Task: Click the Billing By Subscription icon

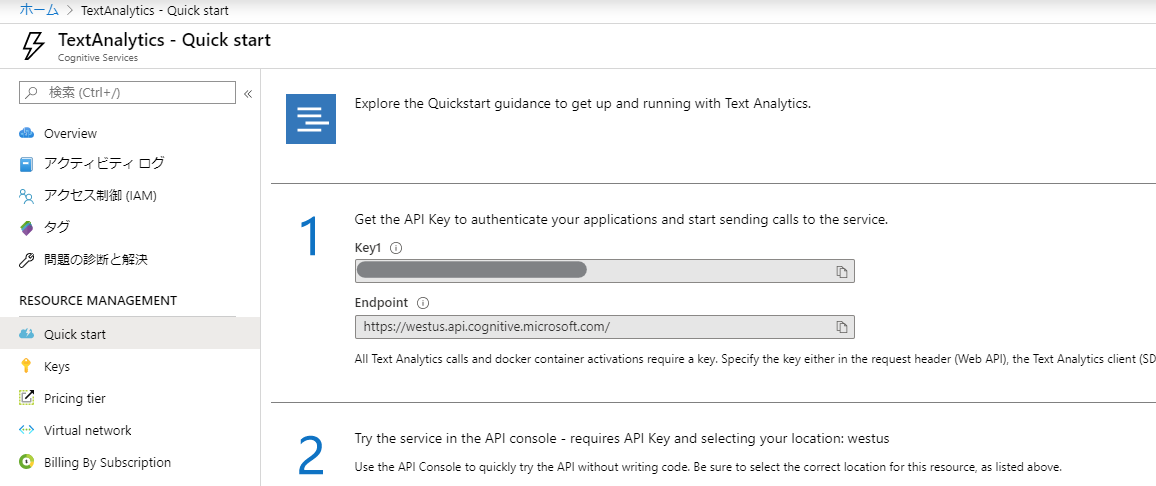Action: click(27, 462)
